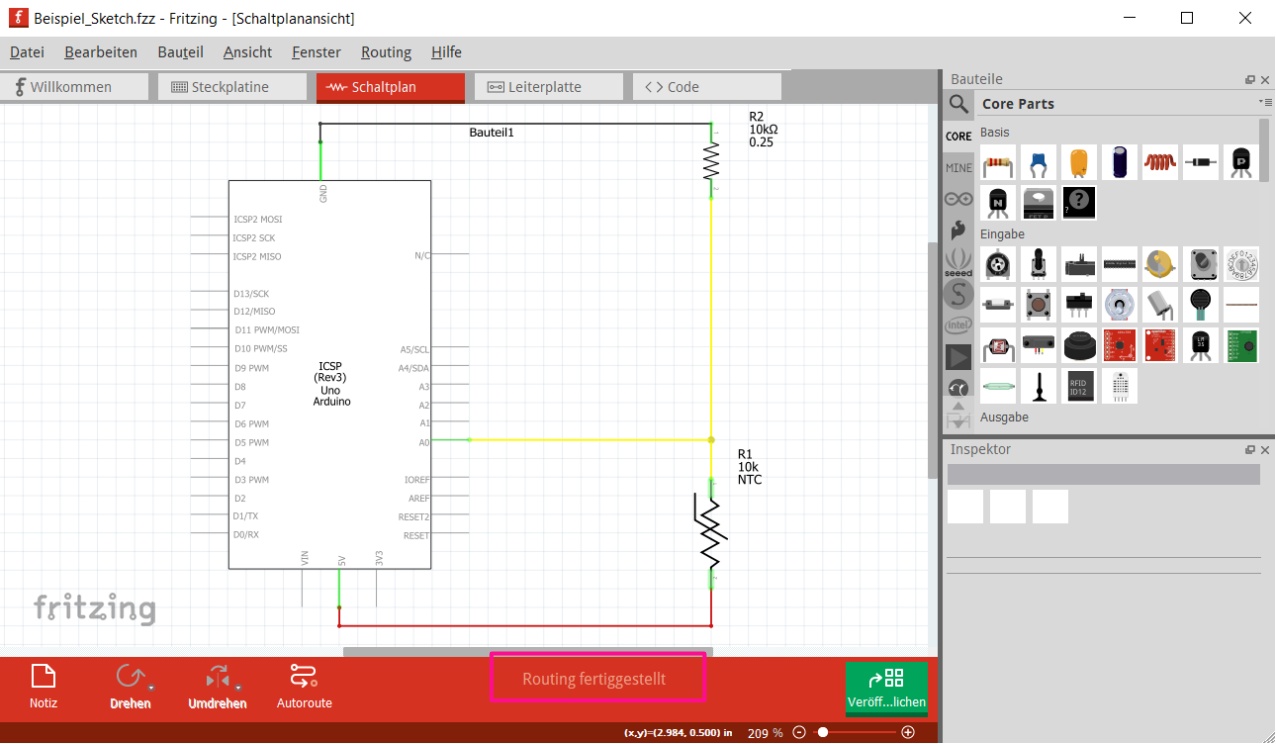Choose the PNP transistor part

(x=1241, y=162)
